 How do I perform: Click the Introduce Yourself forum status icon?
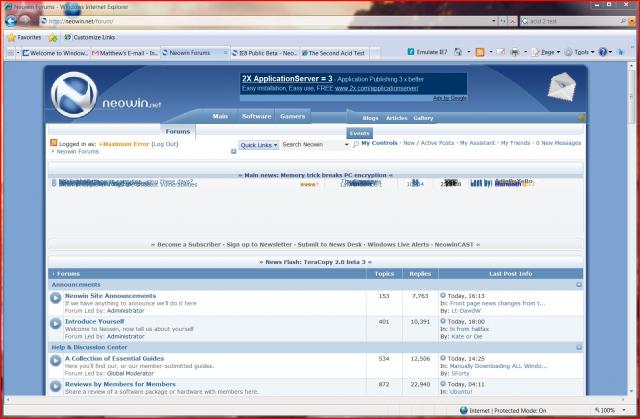pyautogui.click(x=56, y=324)
